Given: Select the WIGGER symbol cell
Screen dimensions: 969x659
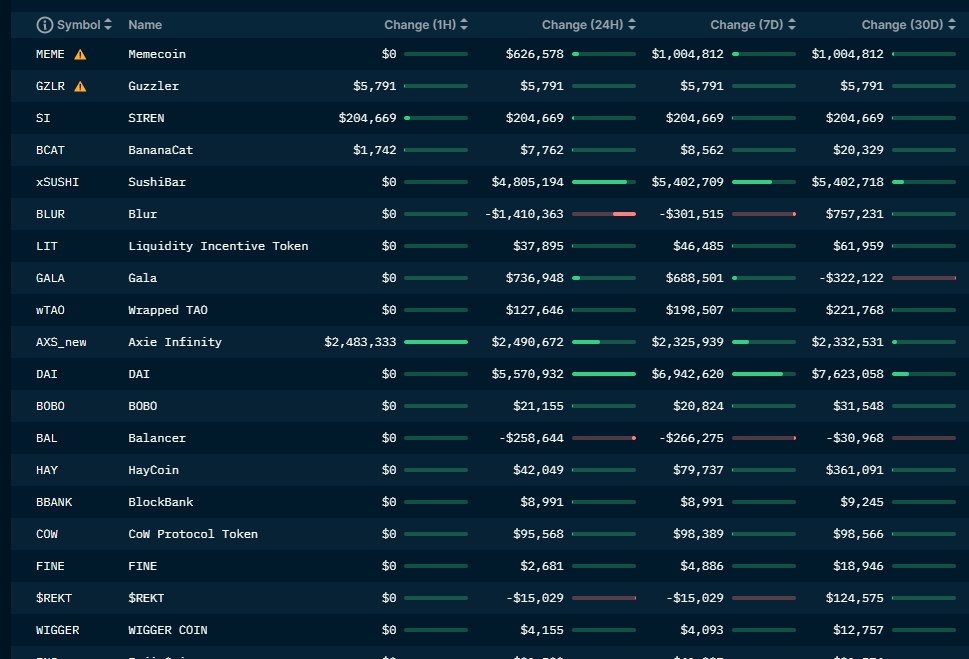Looking at the screenshot, I should (57, 630).
